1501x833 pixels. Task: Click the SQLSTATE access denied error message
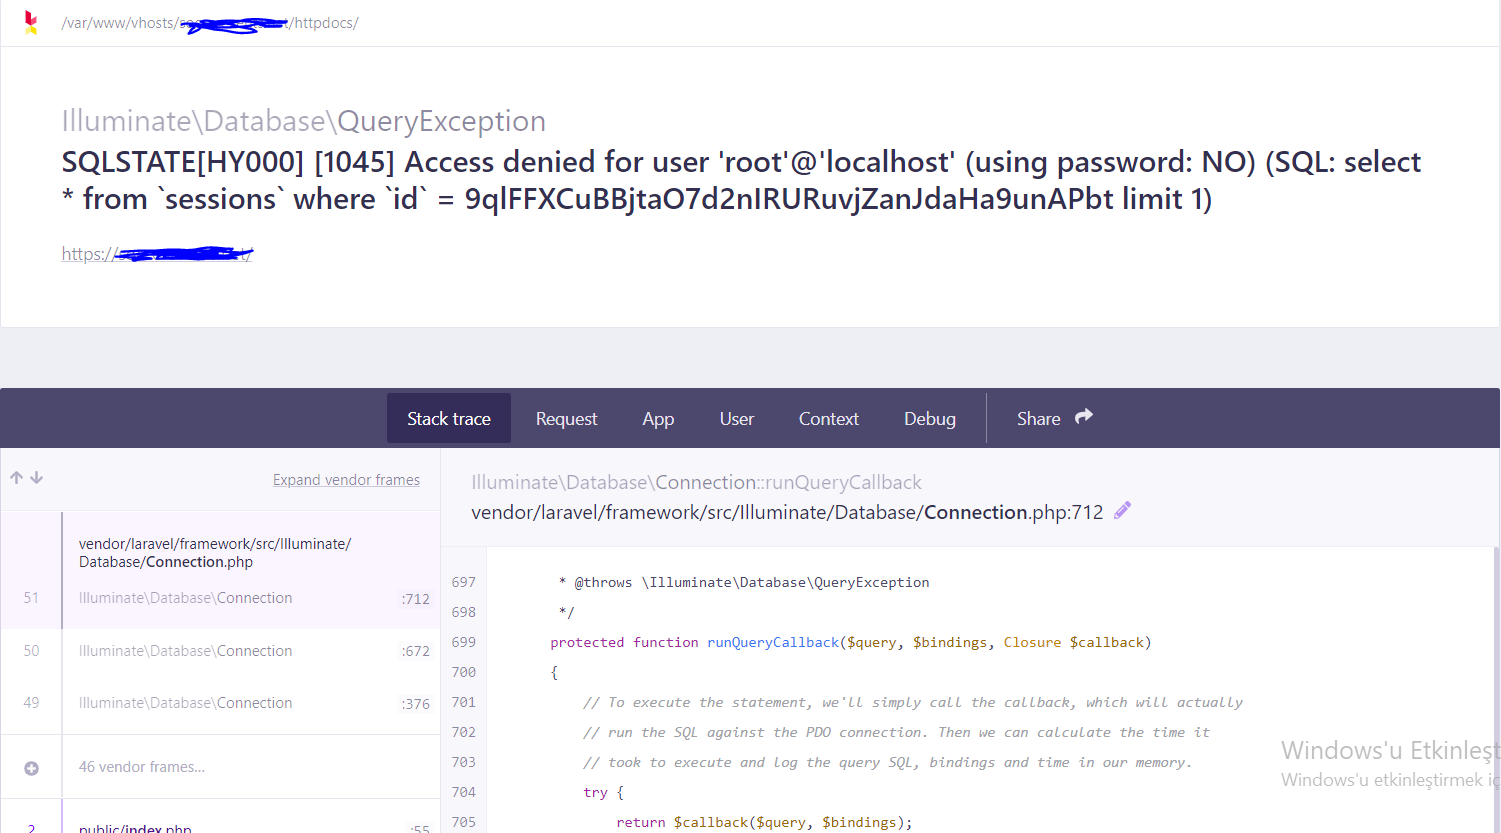click(741, 180)
